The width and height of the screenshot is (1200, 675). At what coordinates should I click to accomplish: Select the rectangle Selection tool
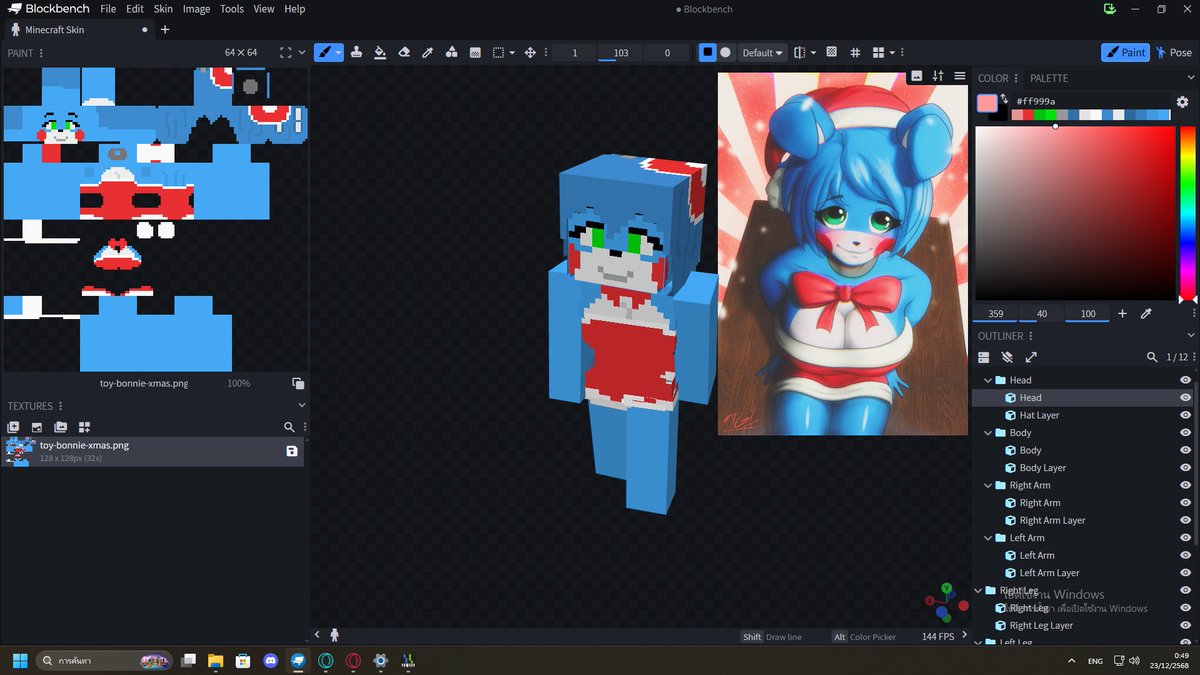499,52
